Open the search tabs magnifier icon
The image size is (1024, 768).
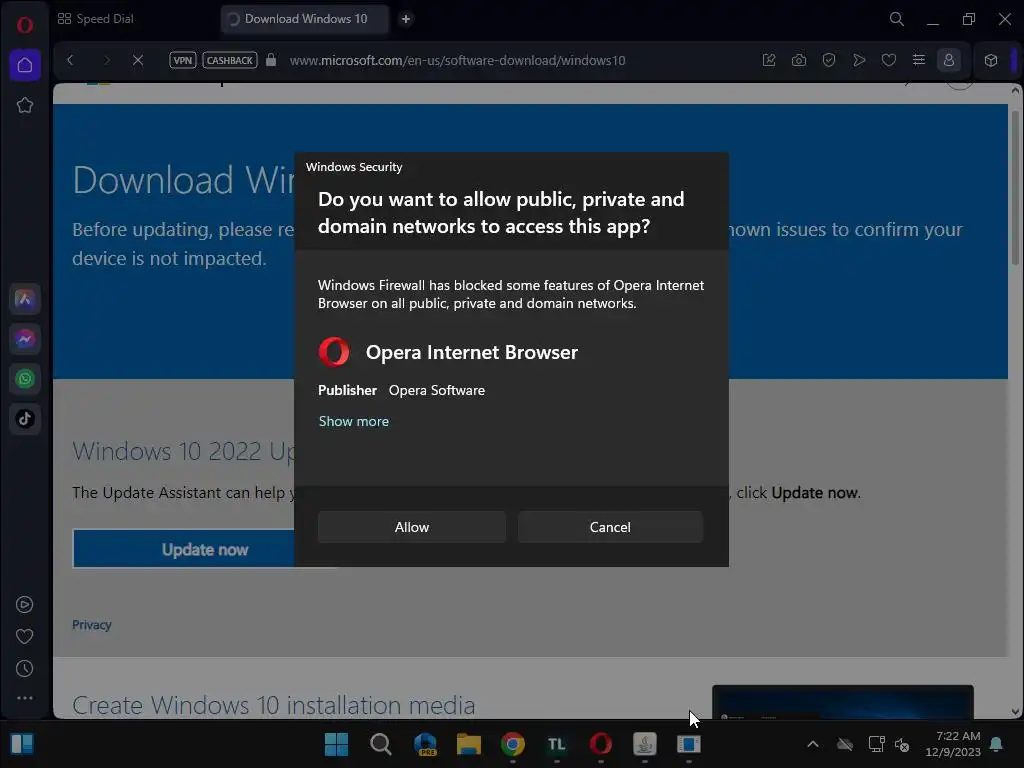click(897, 19)
